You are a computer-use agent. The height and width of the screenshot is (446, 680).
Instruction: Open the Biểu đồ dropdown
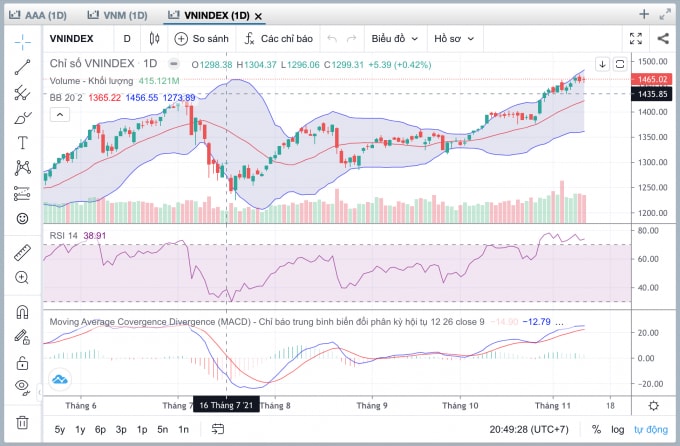tap(395, 39)
